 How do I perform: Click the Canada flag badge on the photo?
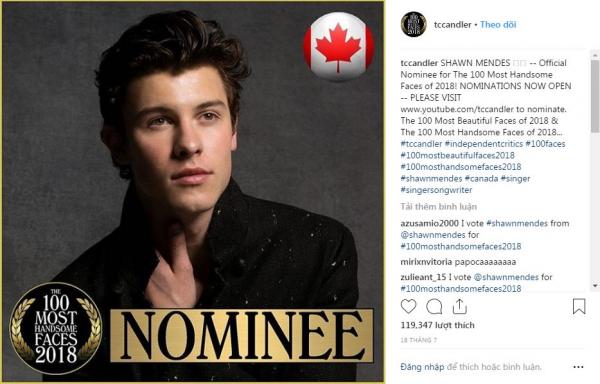(339, 46)
